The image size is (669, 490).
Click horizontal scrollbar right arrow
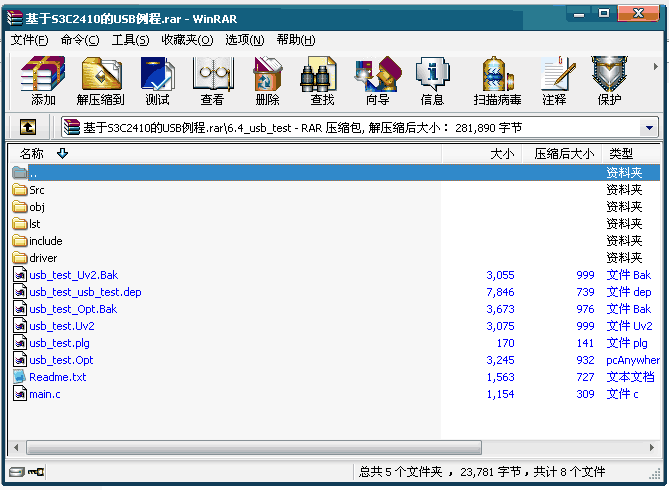(652, 447)
